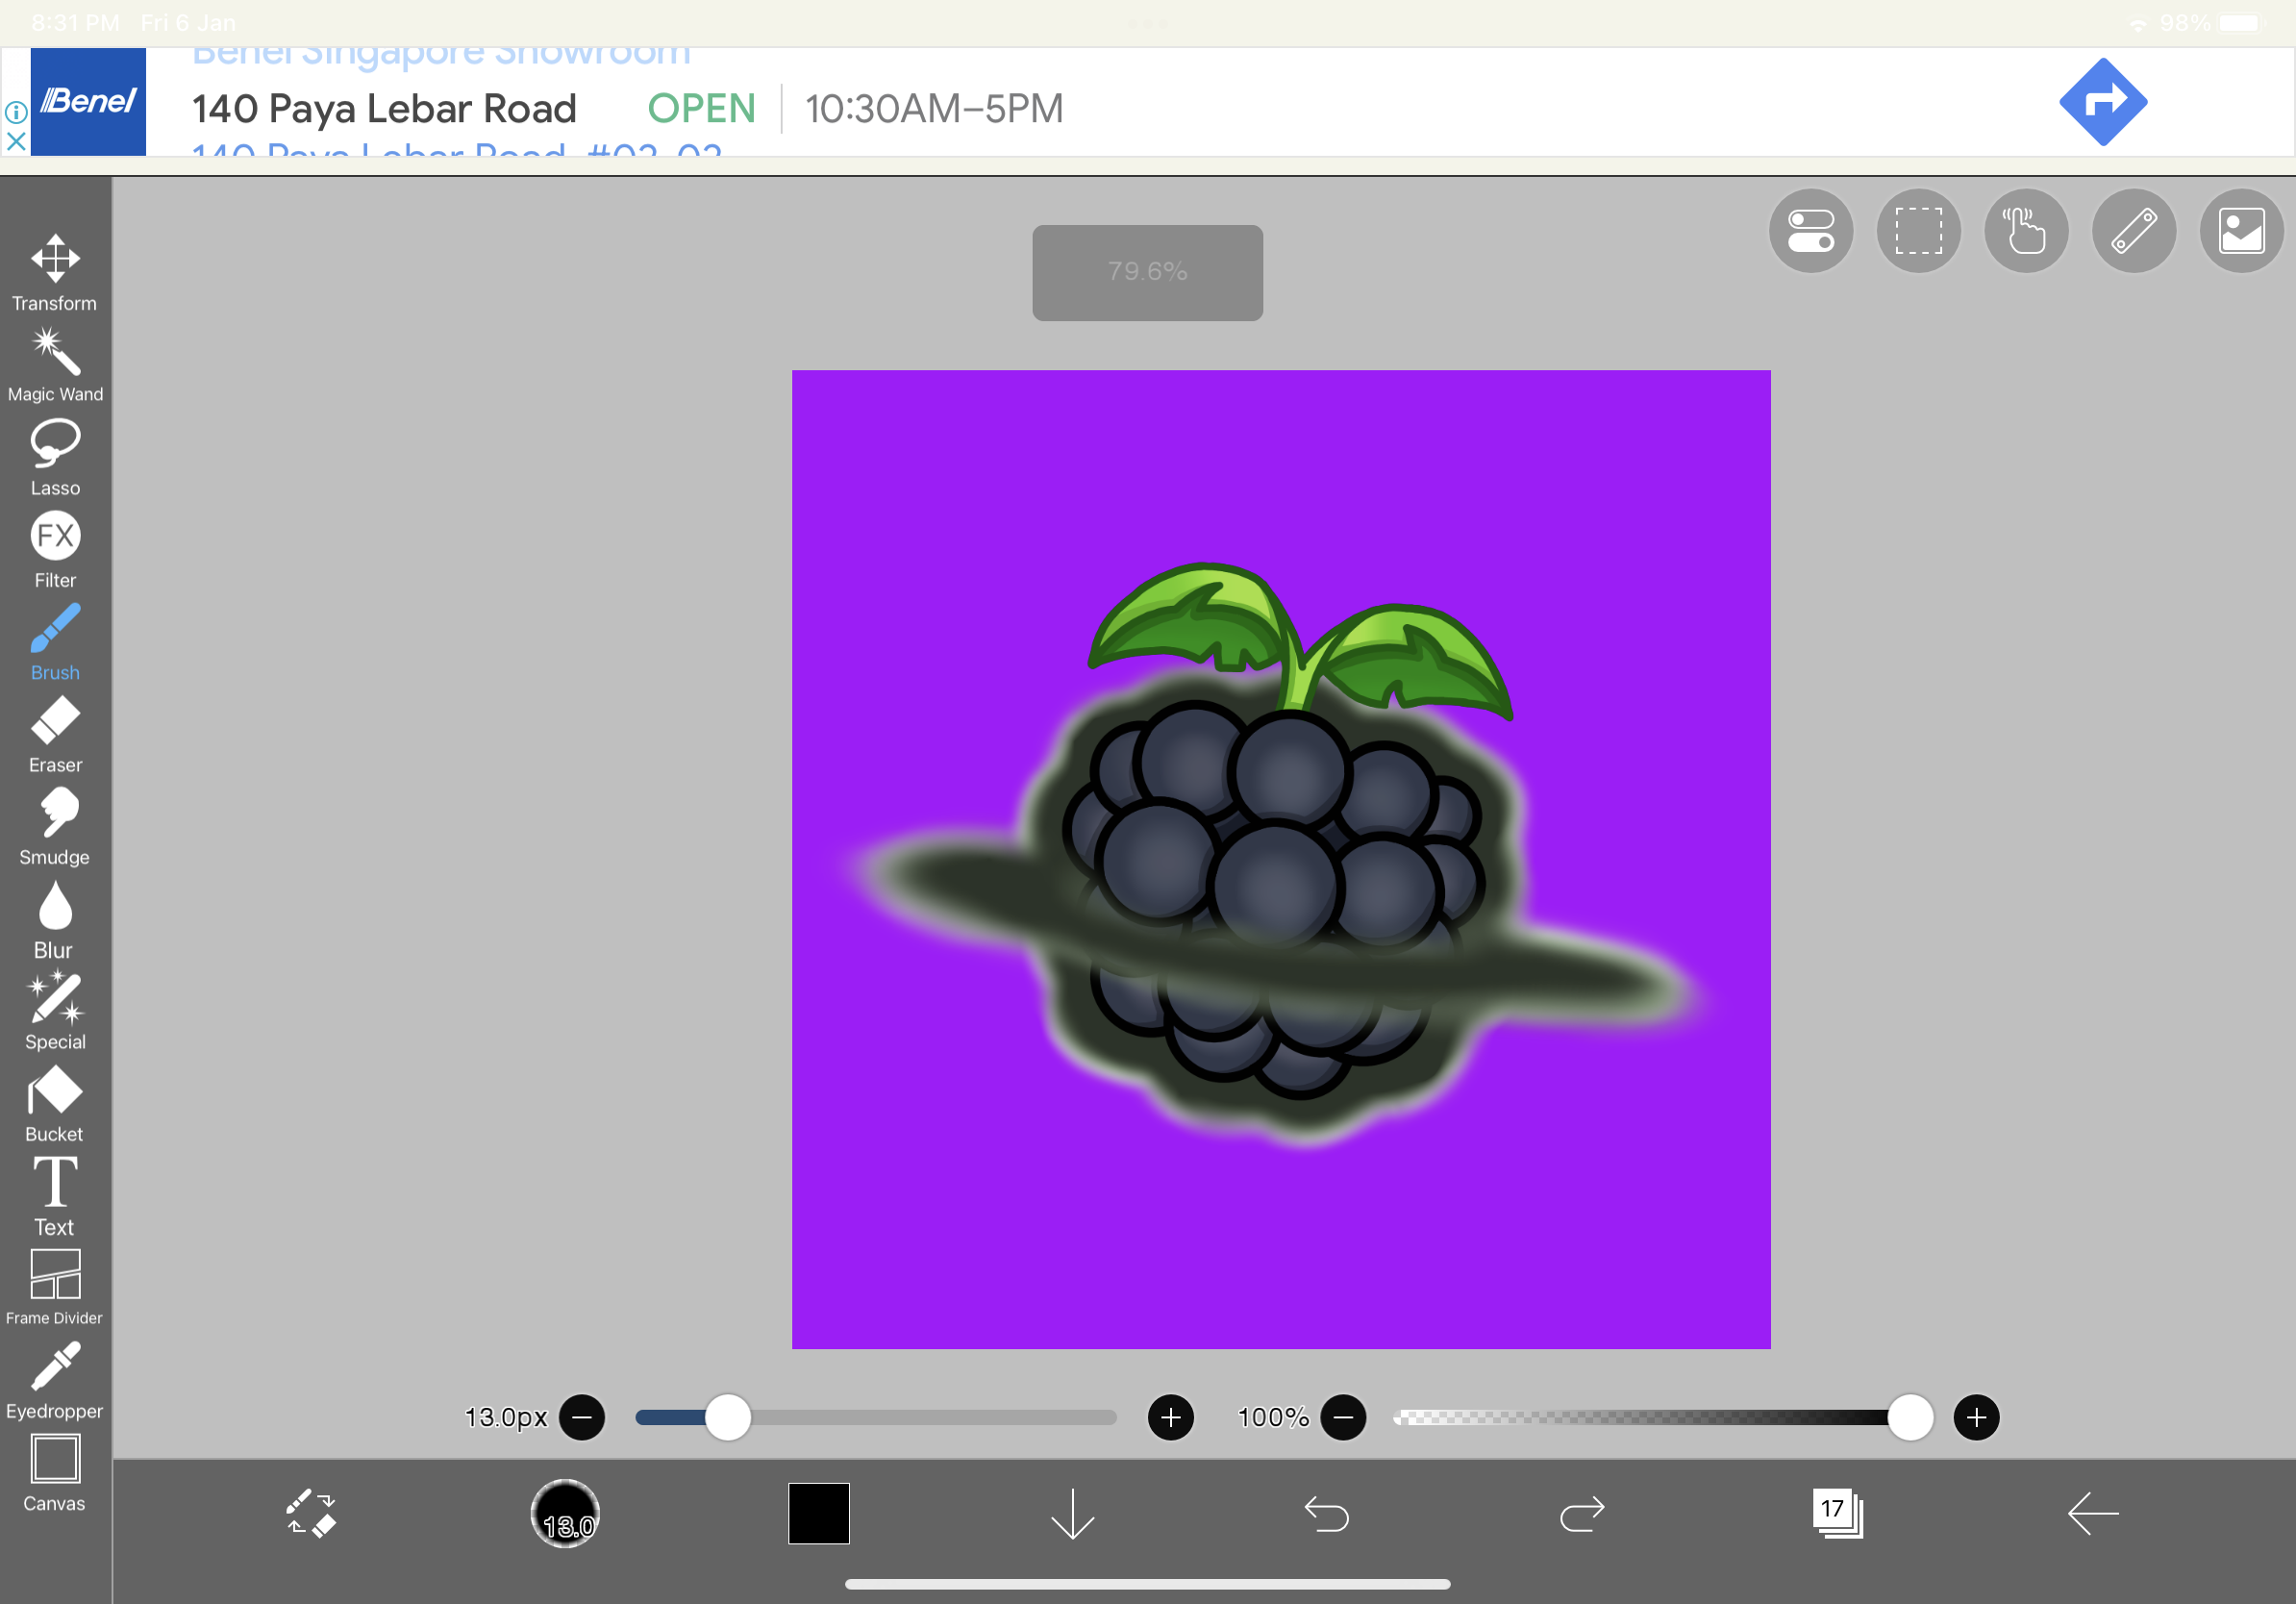2296x1604 pixels.
Task: Toggle brush and eraser swap button
Action: coord(311,1513)
